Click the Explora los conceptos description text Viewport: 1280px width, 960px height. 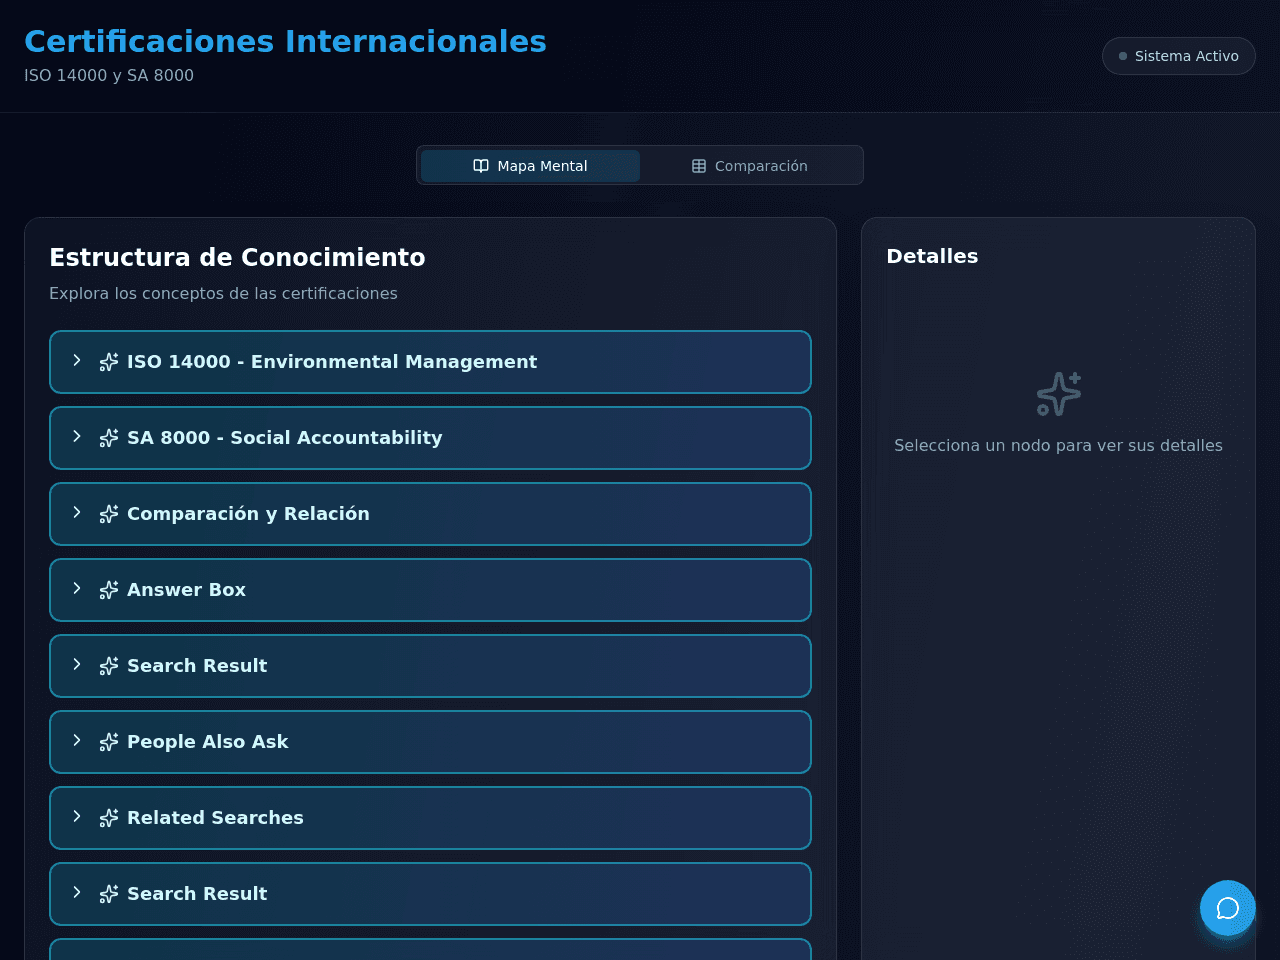223,293
